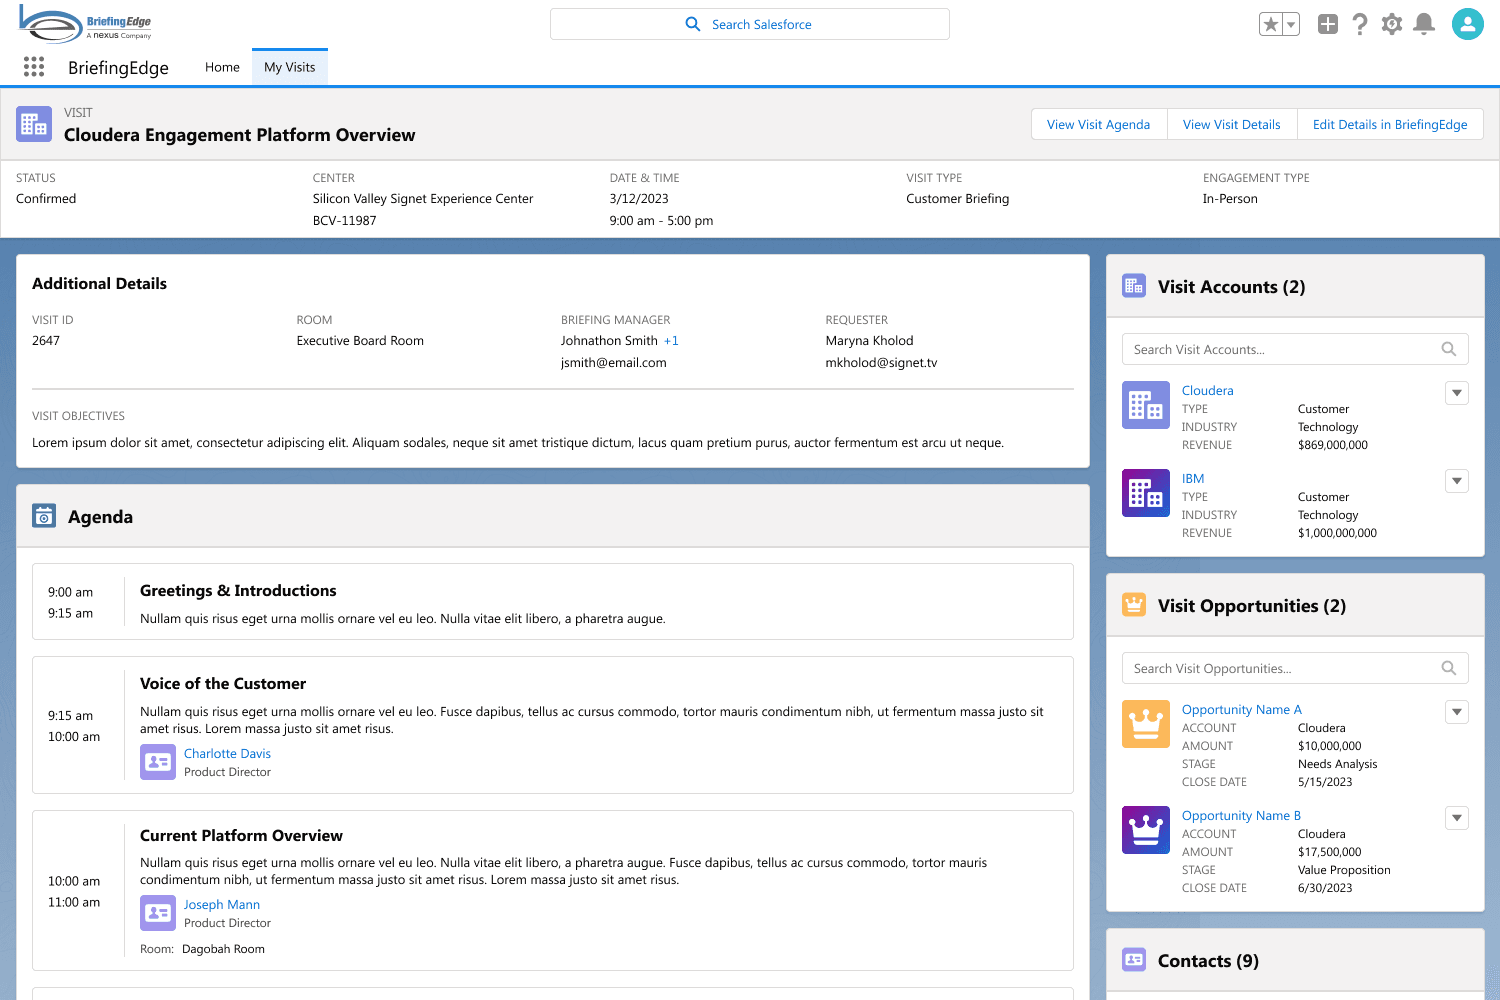Click the Customer Briefing visit type

[x=958, y=199]
